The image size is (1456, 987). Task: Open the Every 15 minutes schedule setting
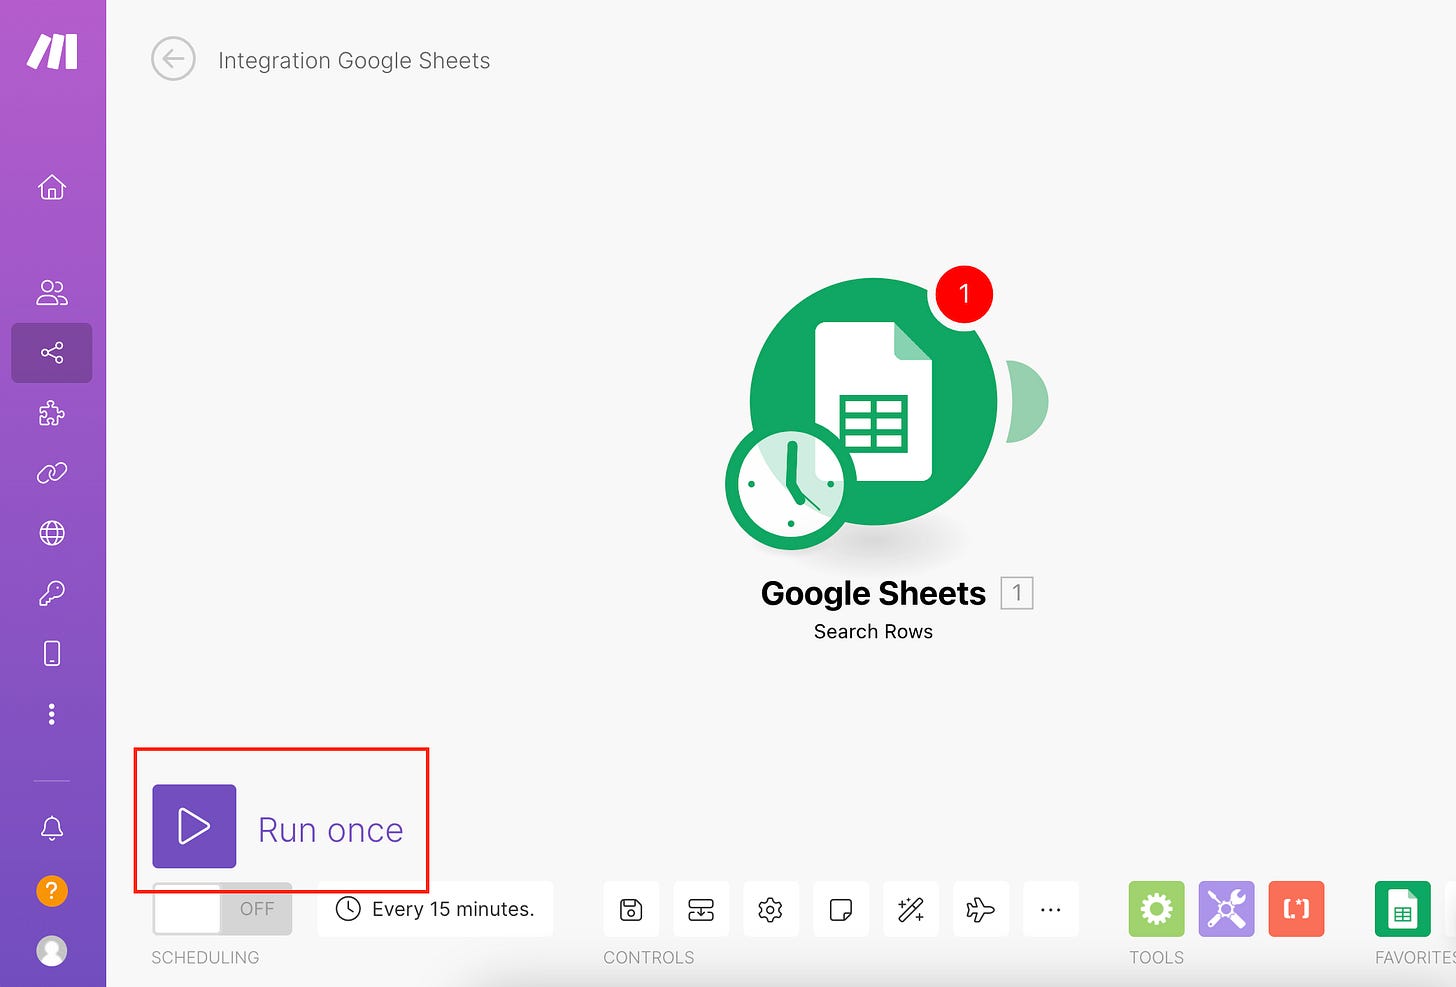(x=435, y=909)
